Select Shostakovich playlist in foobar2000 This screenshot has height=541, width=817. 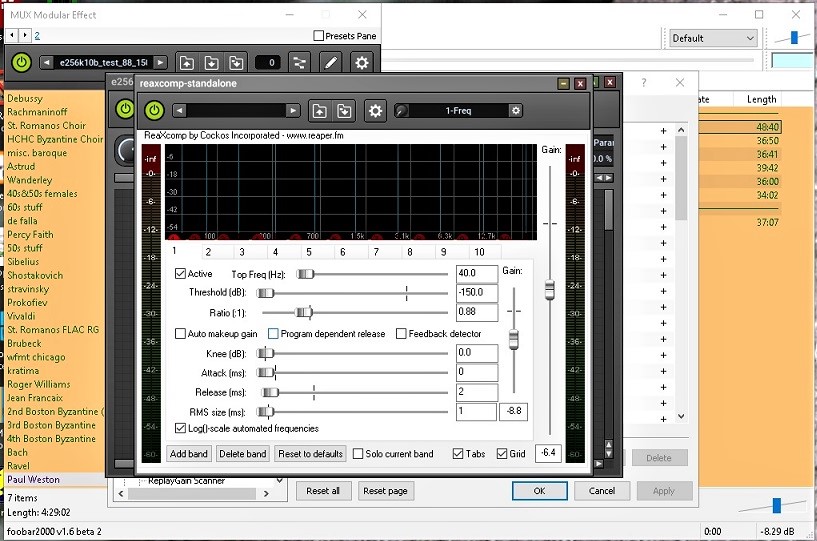pyautogui.click(x=35, y=275)
